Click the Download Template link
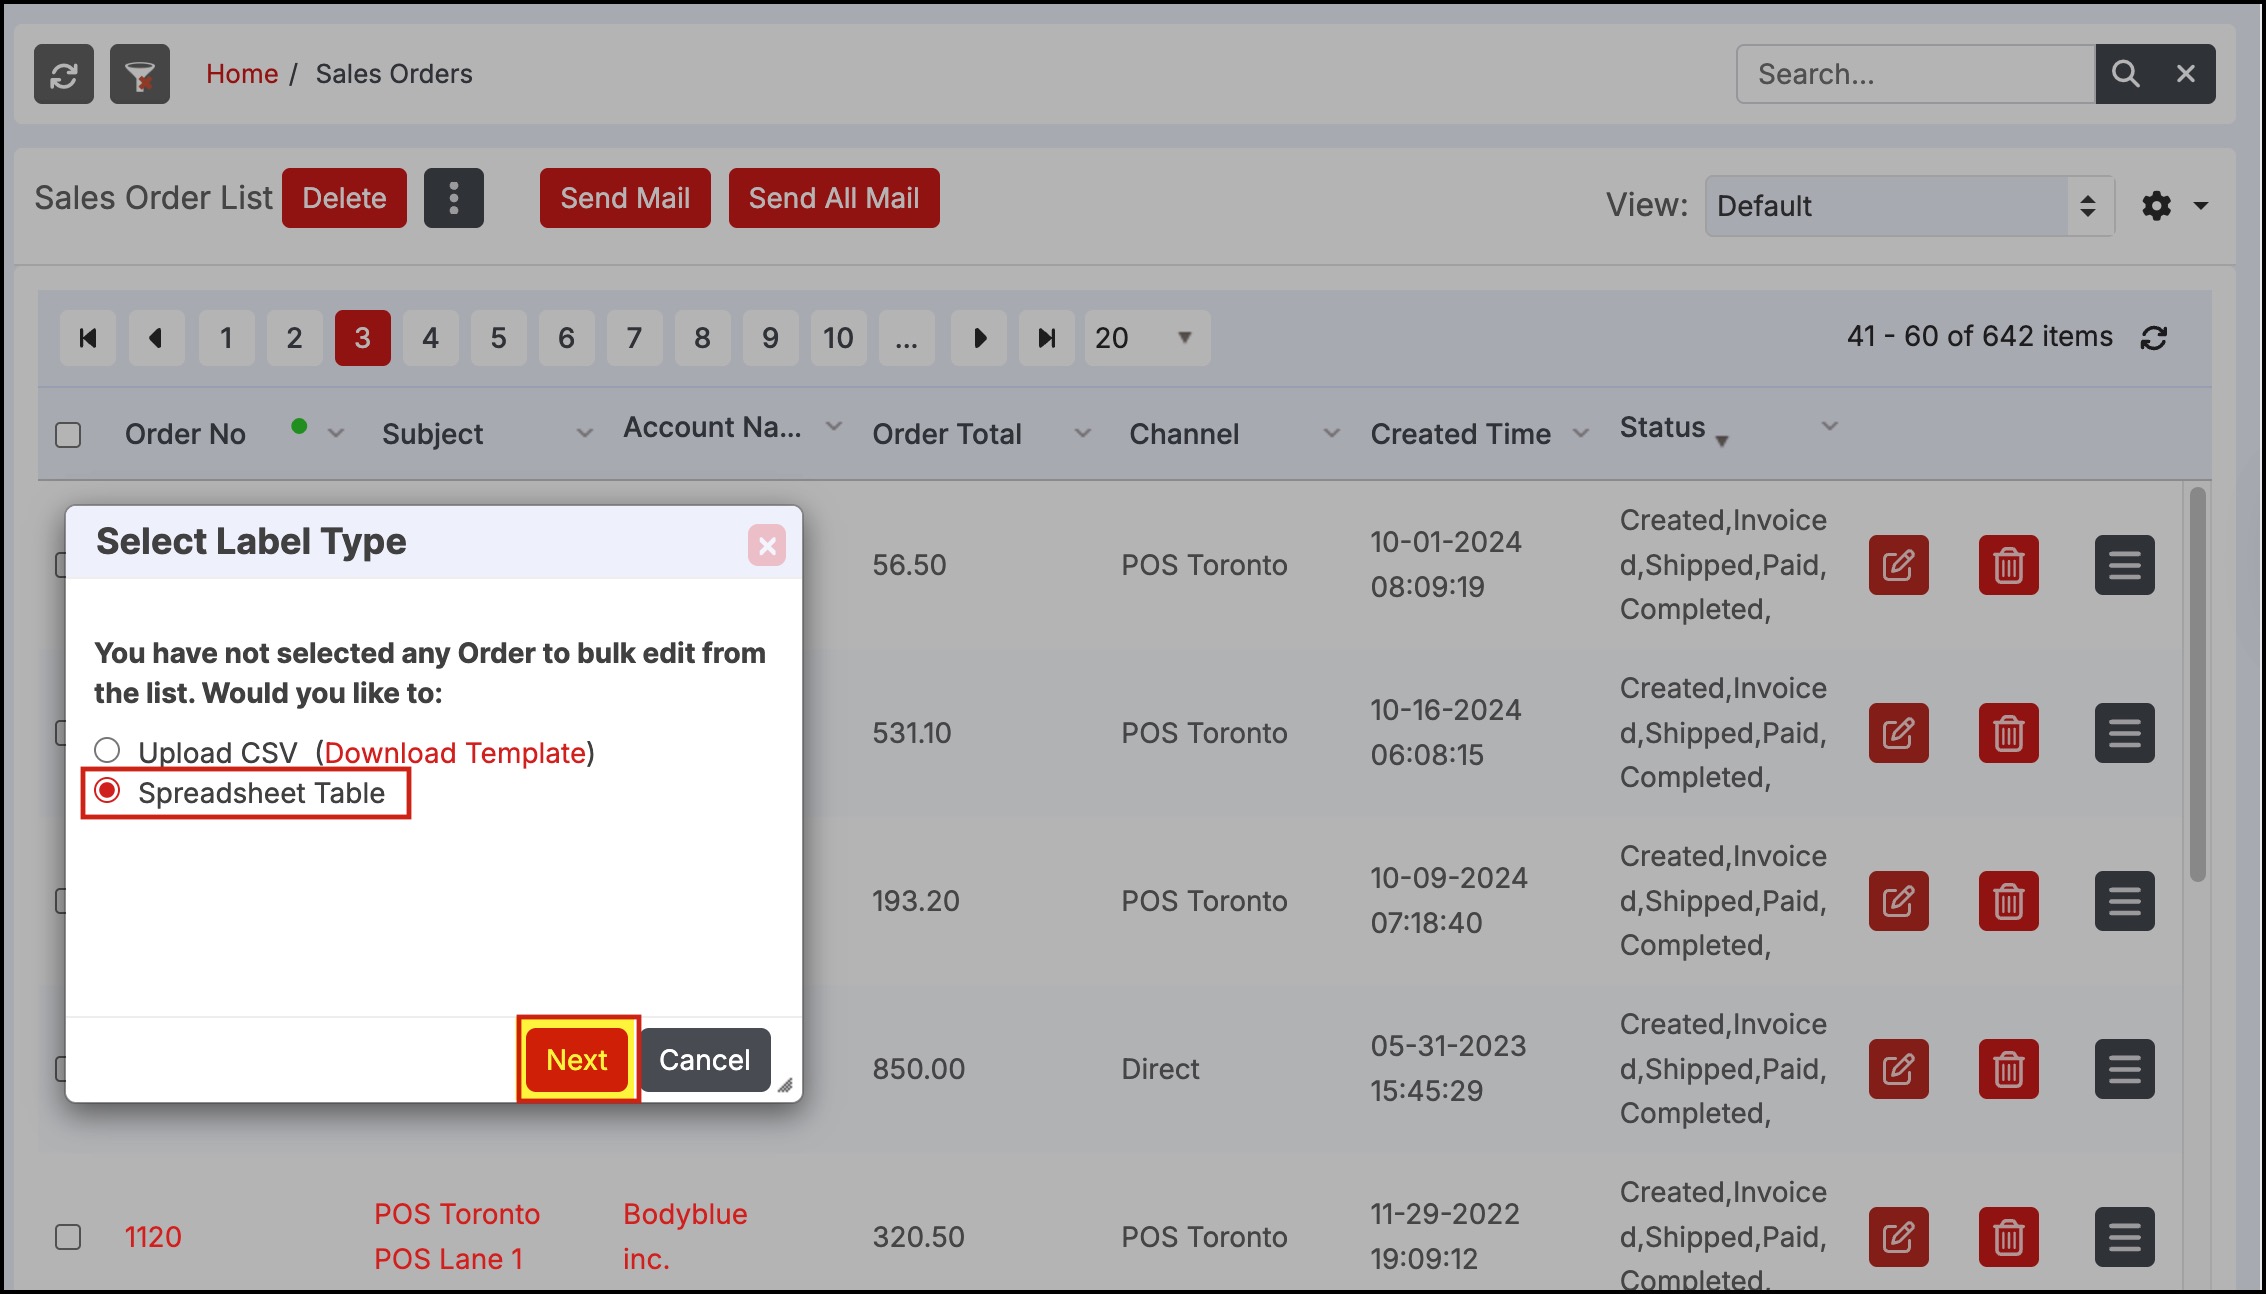This screenshot has width=2266, height=1294. click(455, 753)
